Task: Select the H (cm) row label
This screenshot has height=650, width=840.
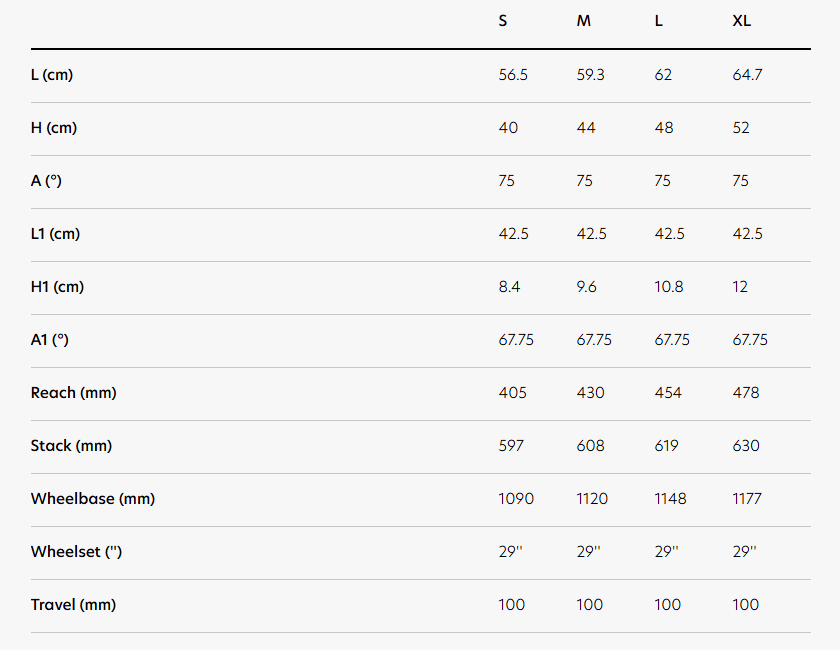Action: click(x=54, y=128)
